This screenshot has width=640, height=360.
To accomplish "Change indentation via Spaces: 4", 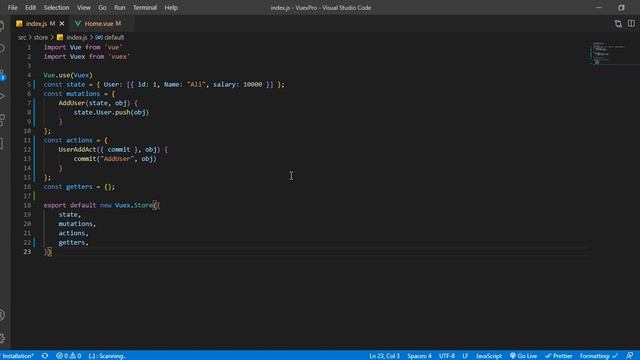I will click(419, 356).
